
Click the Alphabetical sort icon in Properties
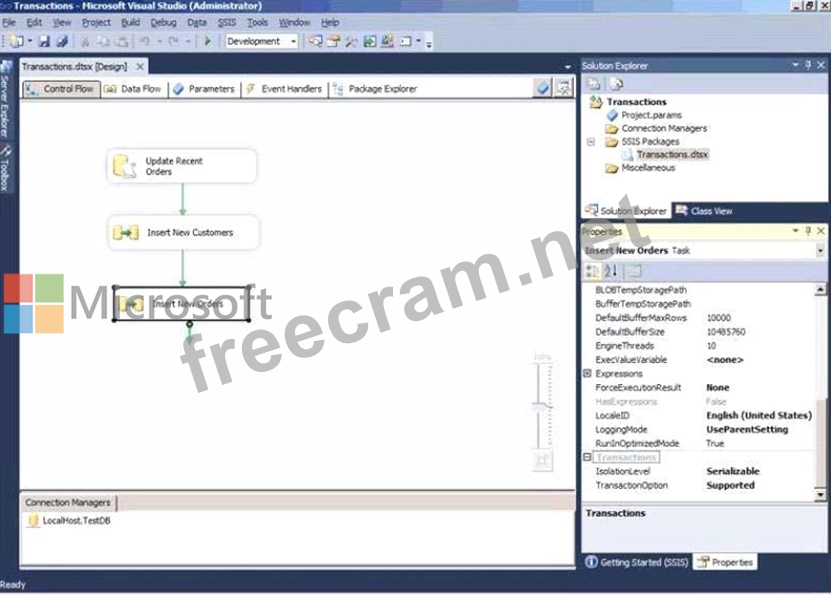(611, 271)
